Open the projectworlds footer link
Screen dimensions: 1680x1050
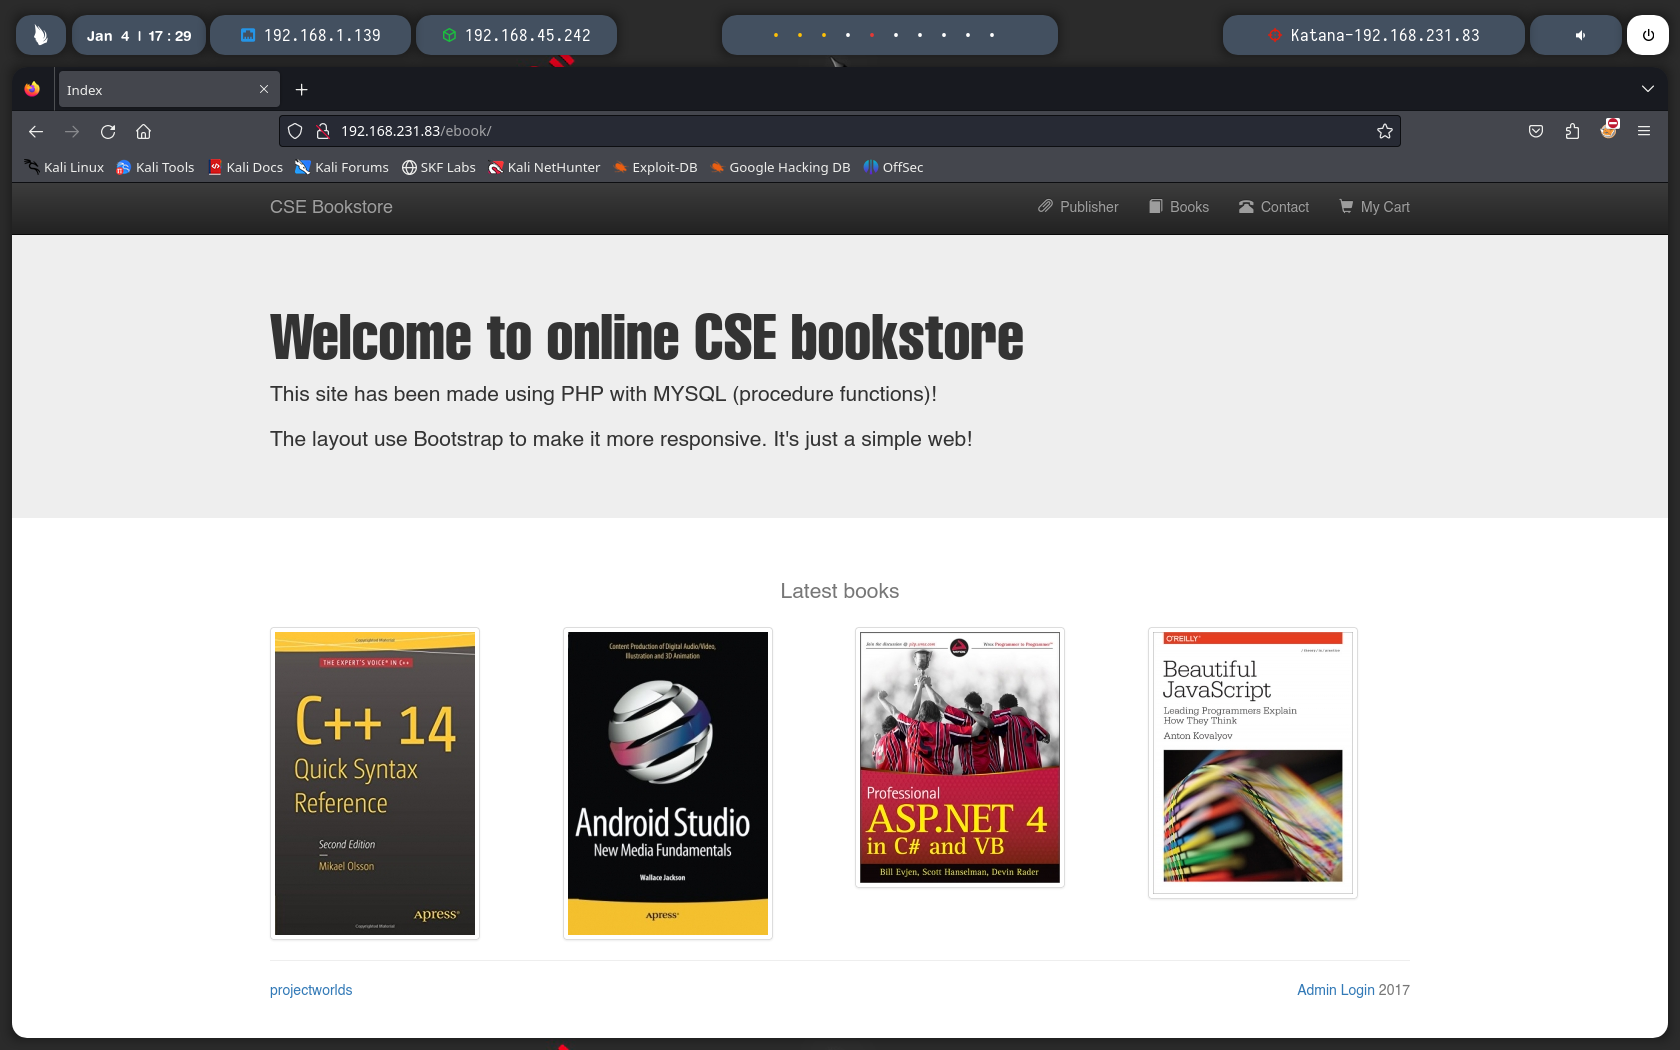coord(311,990)
